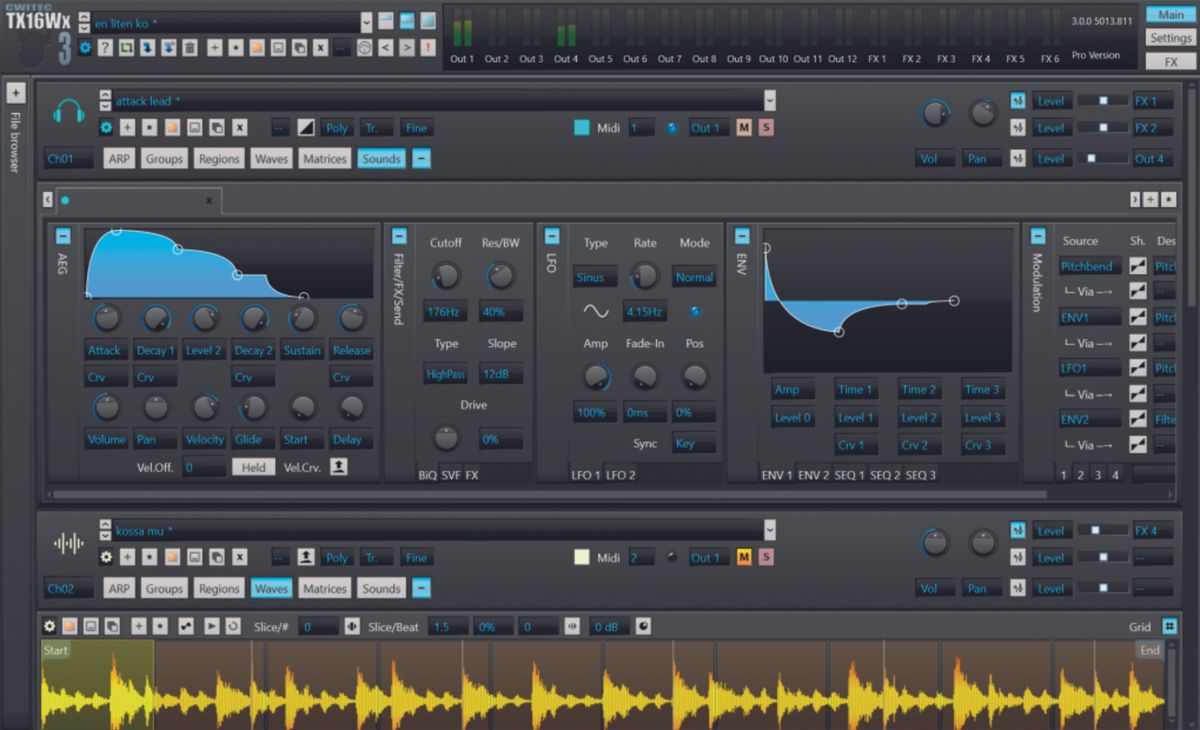
Task: Click the help question-mark icon
Action: [x=105, y=47]
